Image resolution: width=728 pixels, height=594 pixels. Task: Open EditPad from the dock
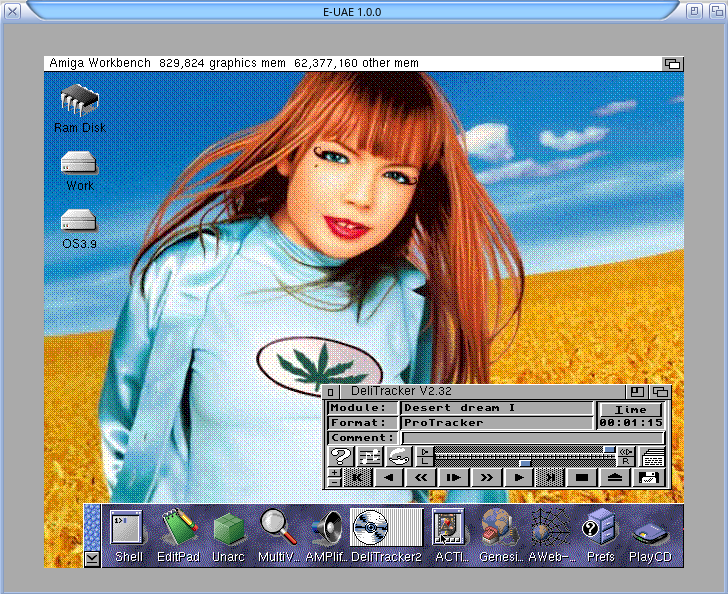click(x=179, y=527)
